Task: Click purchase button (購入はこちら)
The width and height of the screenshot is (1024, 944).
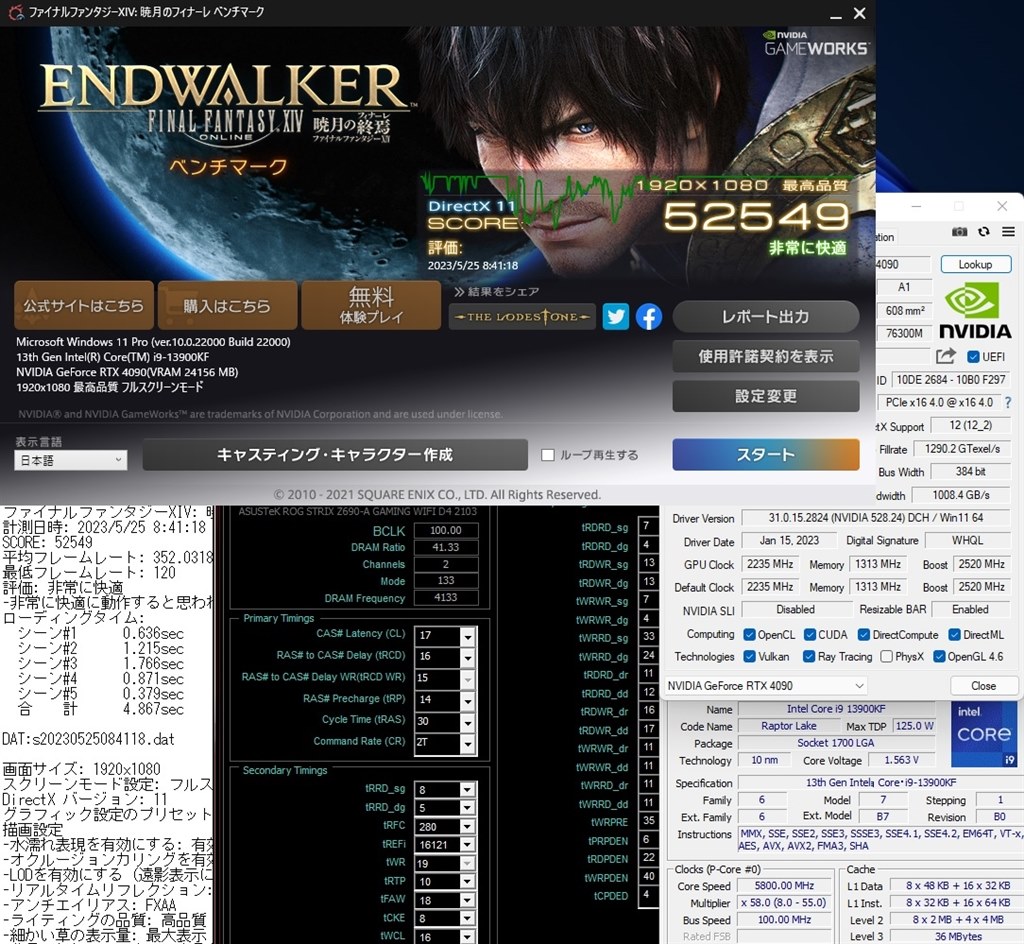Action: pos(227,306)
